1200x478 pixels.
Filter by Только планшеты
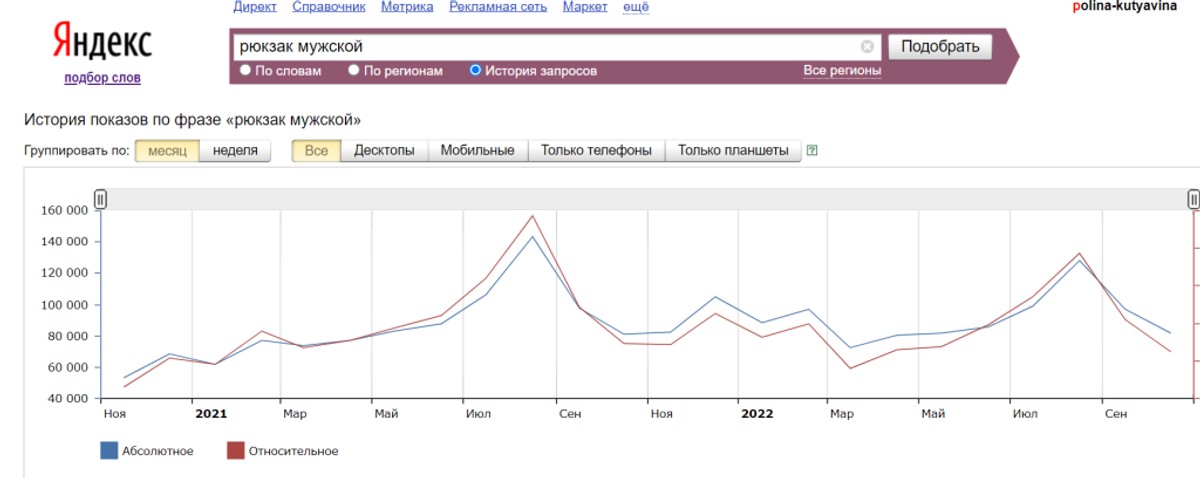click(x=733, y=151)
